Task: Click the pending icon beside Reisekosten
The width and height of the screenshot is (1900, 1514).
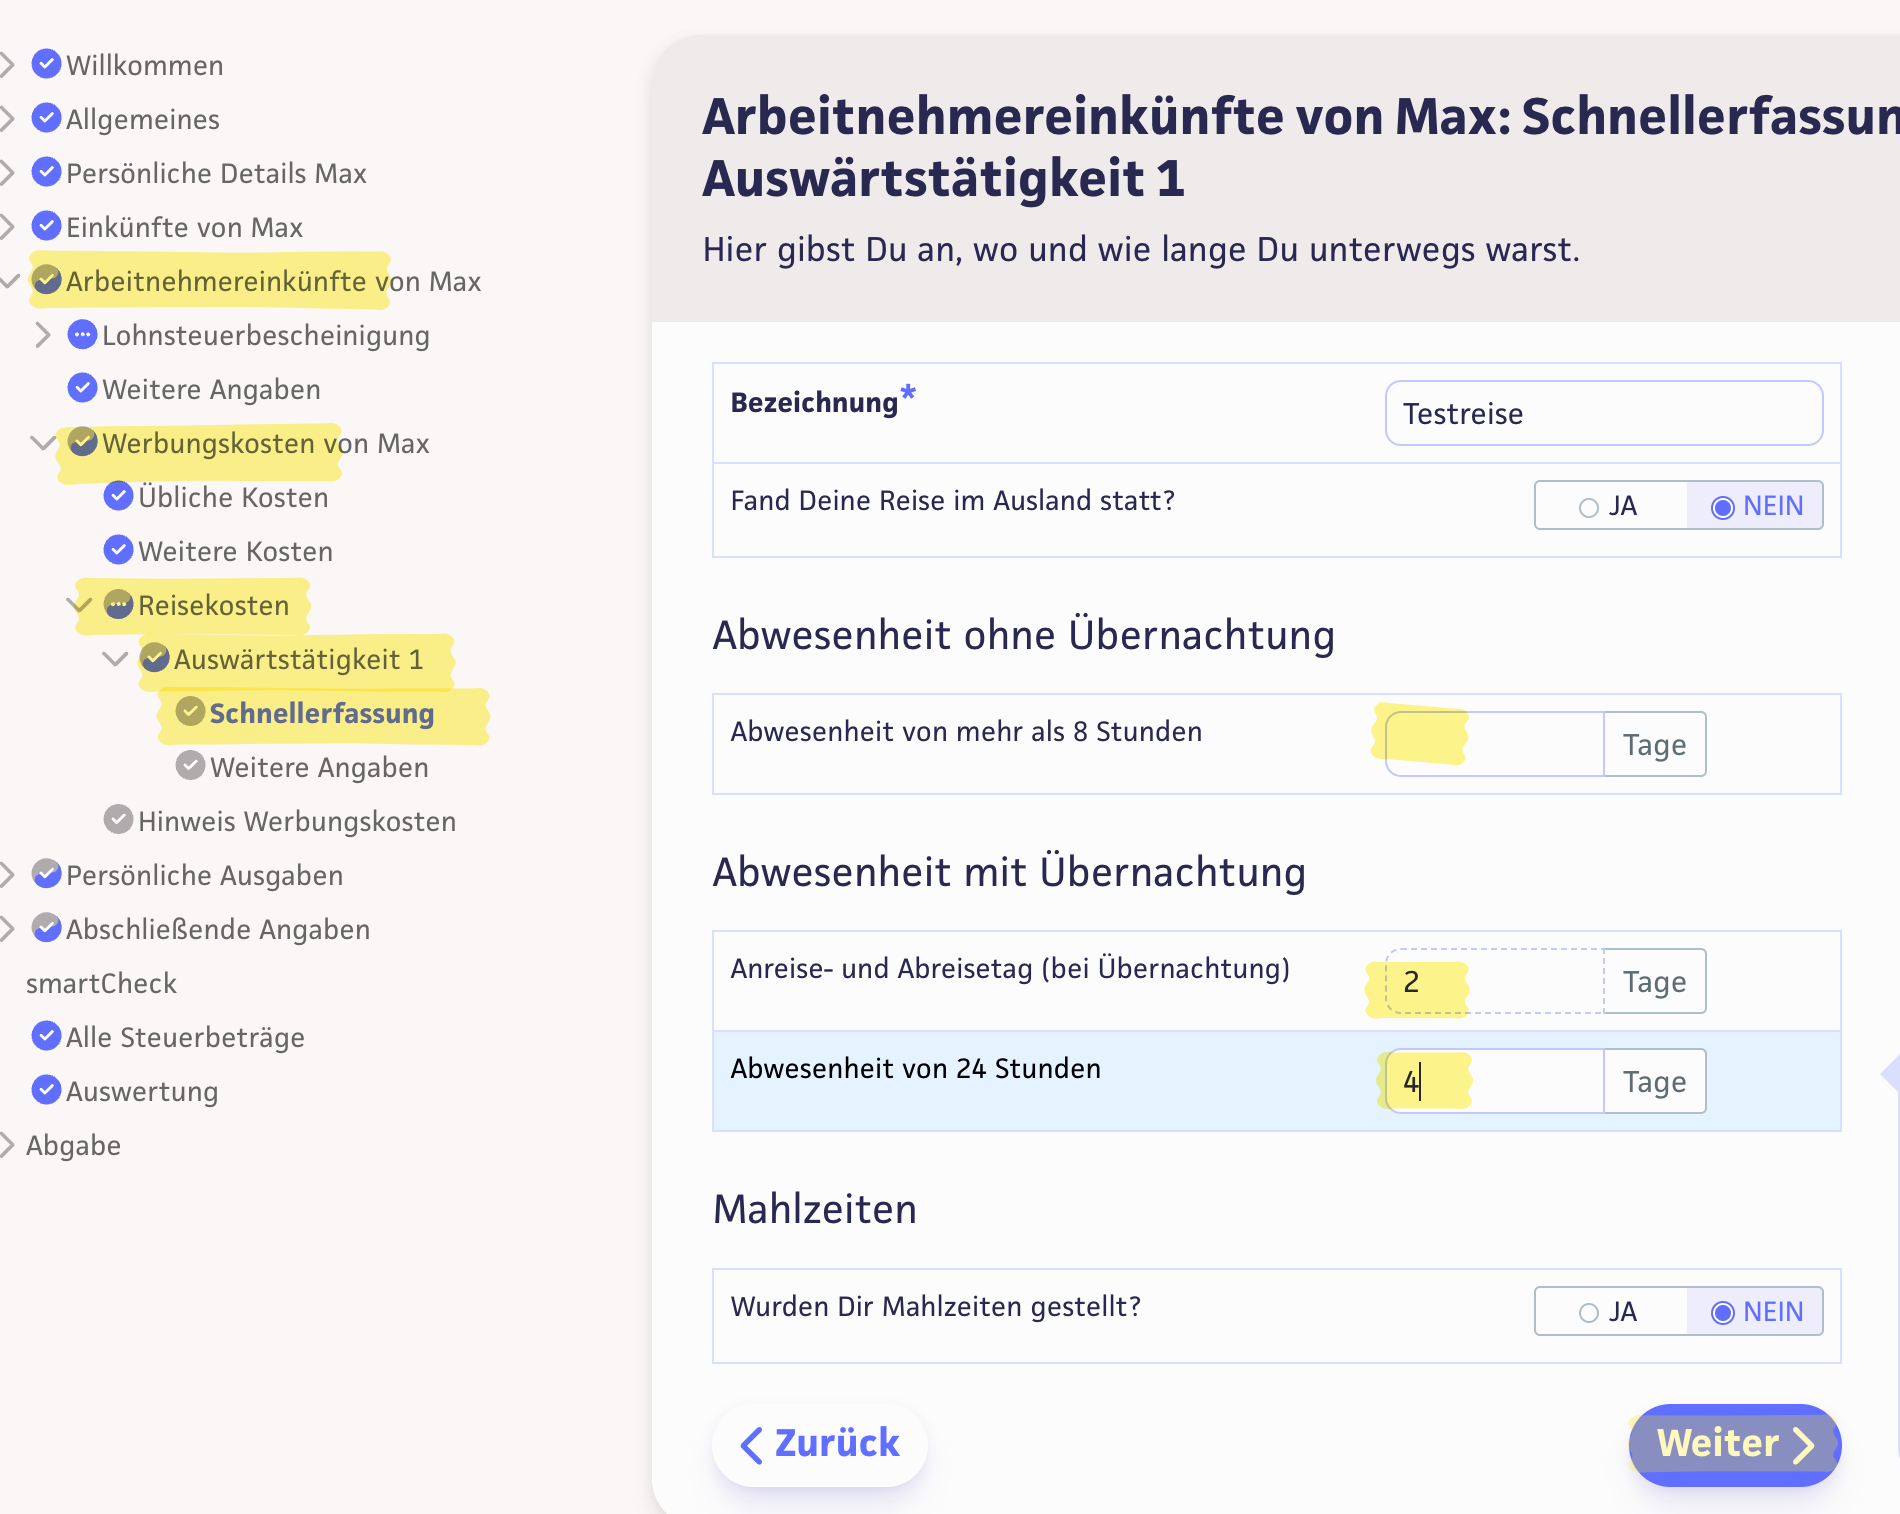Action: pyautogui.click(x=118, y=604)
